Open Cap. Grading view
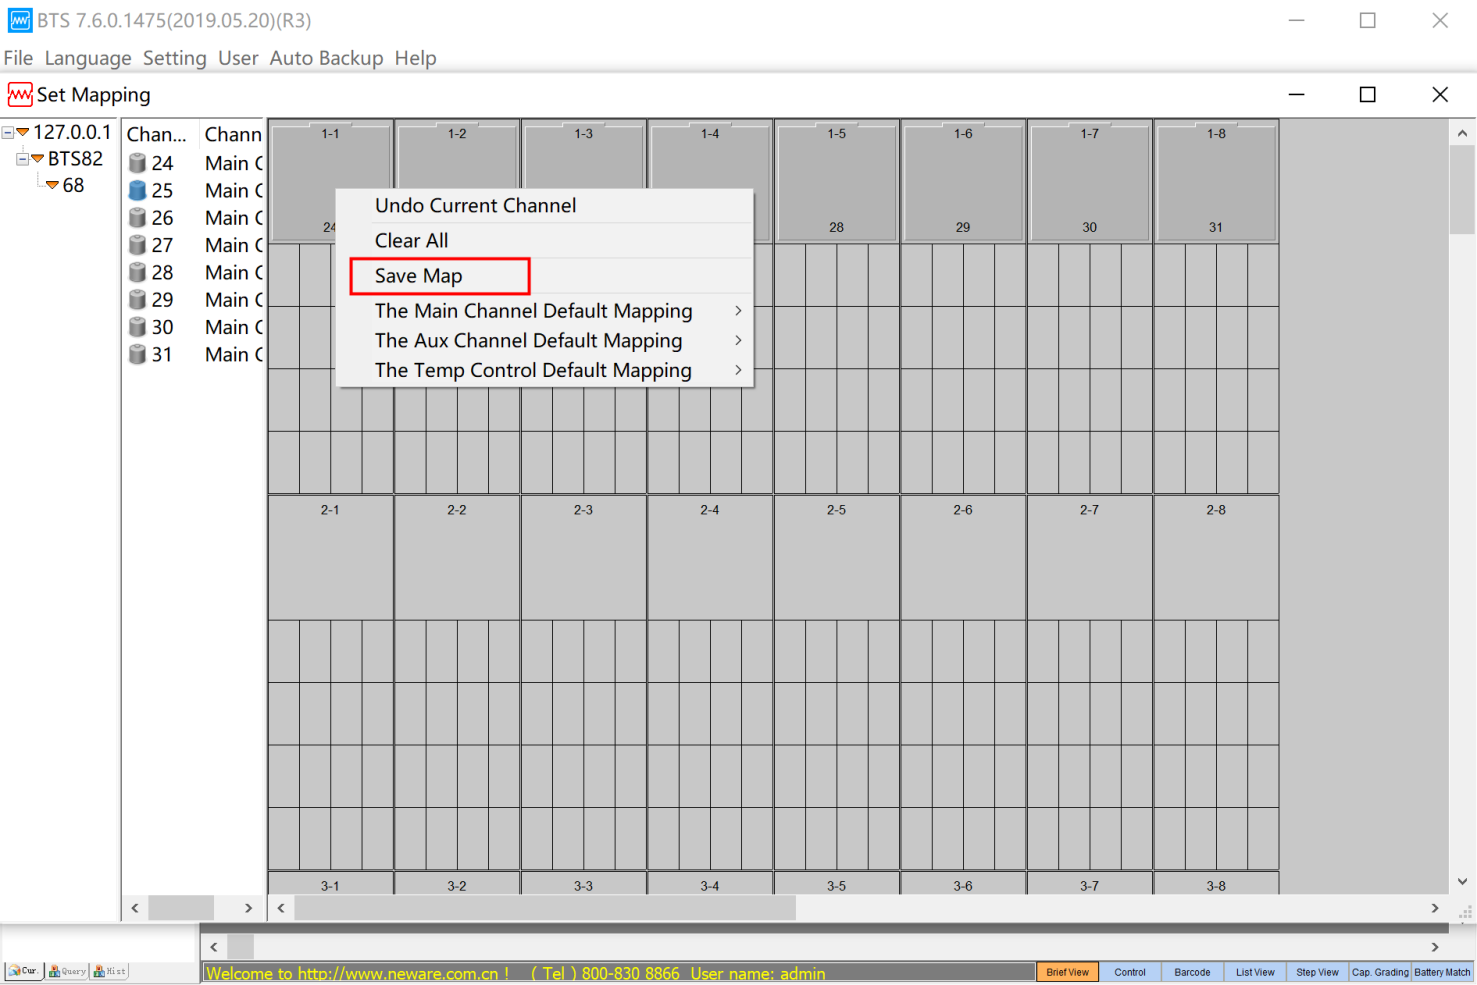The image size is (1477, 985). 1380,972
